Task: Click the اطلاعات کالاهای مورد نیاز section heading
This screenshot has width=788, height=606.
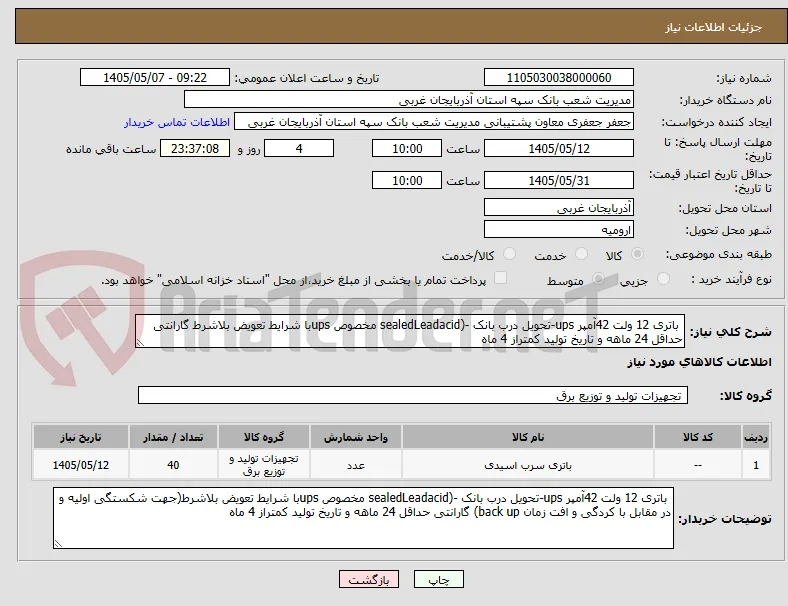Action: click(x=699, y=362)
